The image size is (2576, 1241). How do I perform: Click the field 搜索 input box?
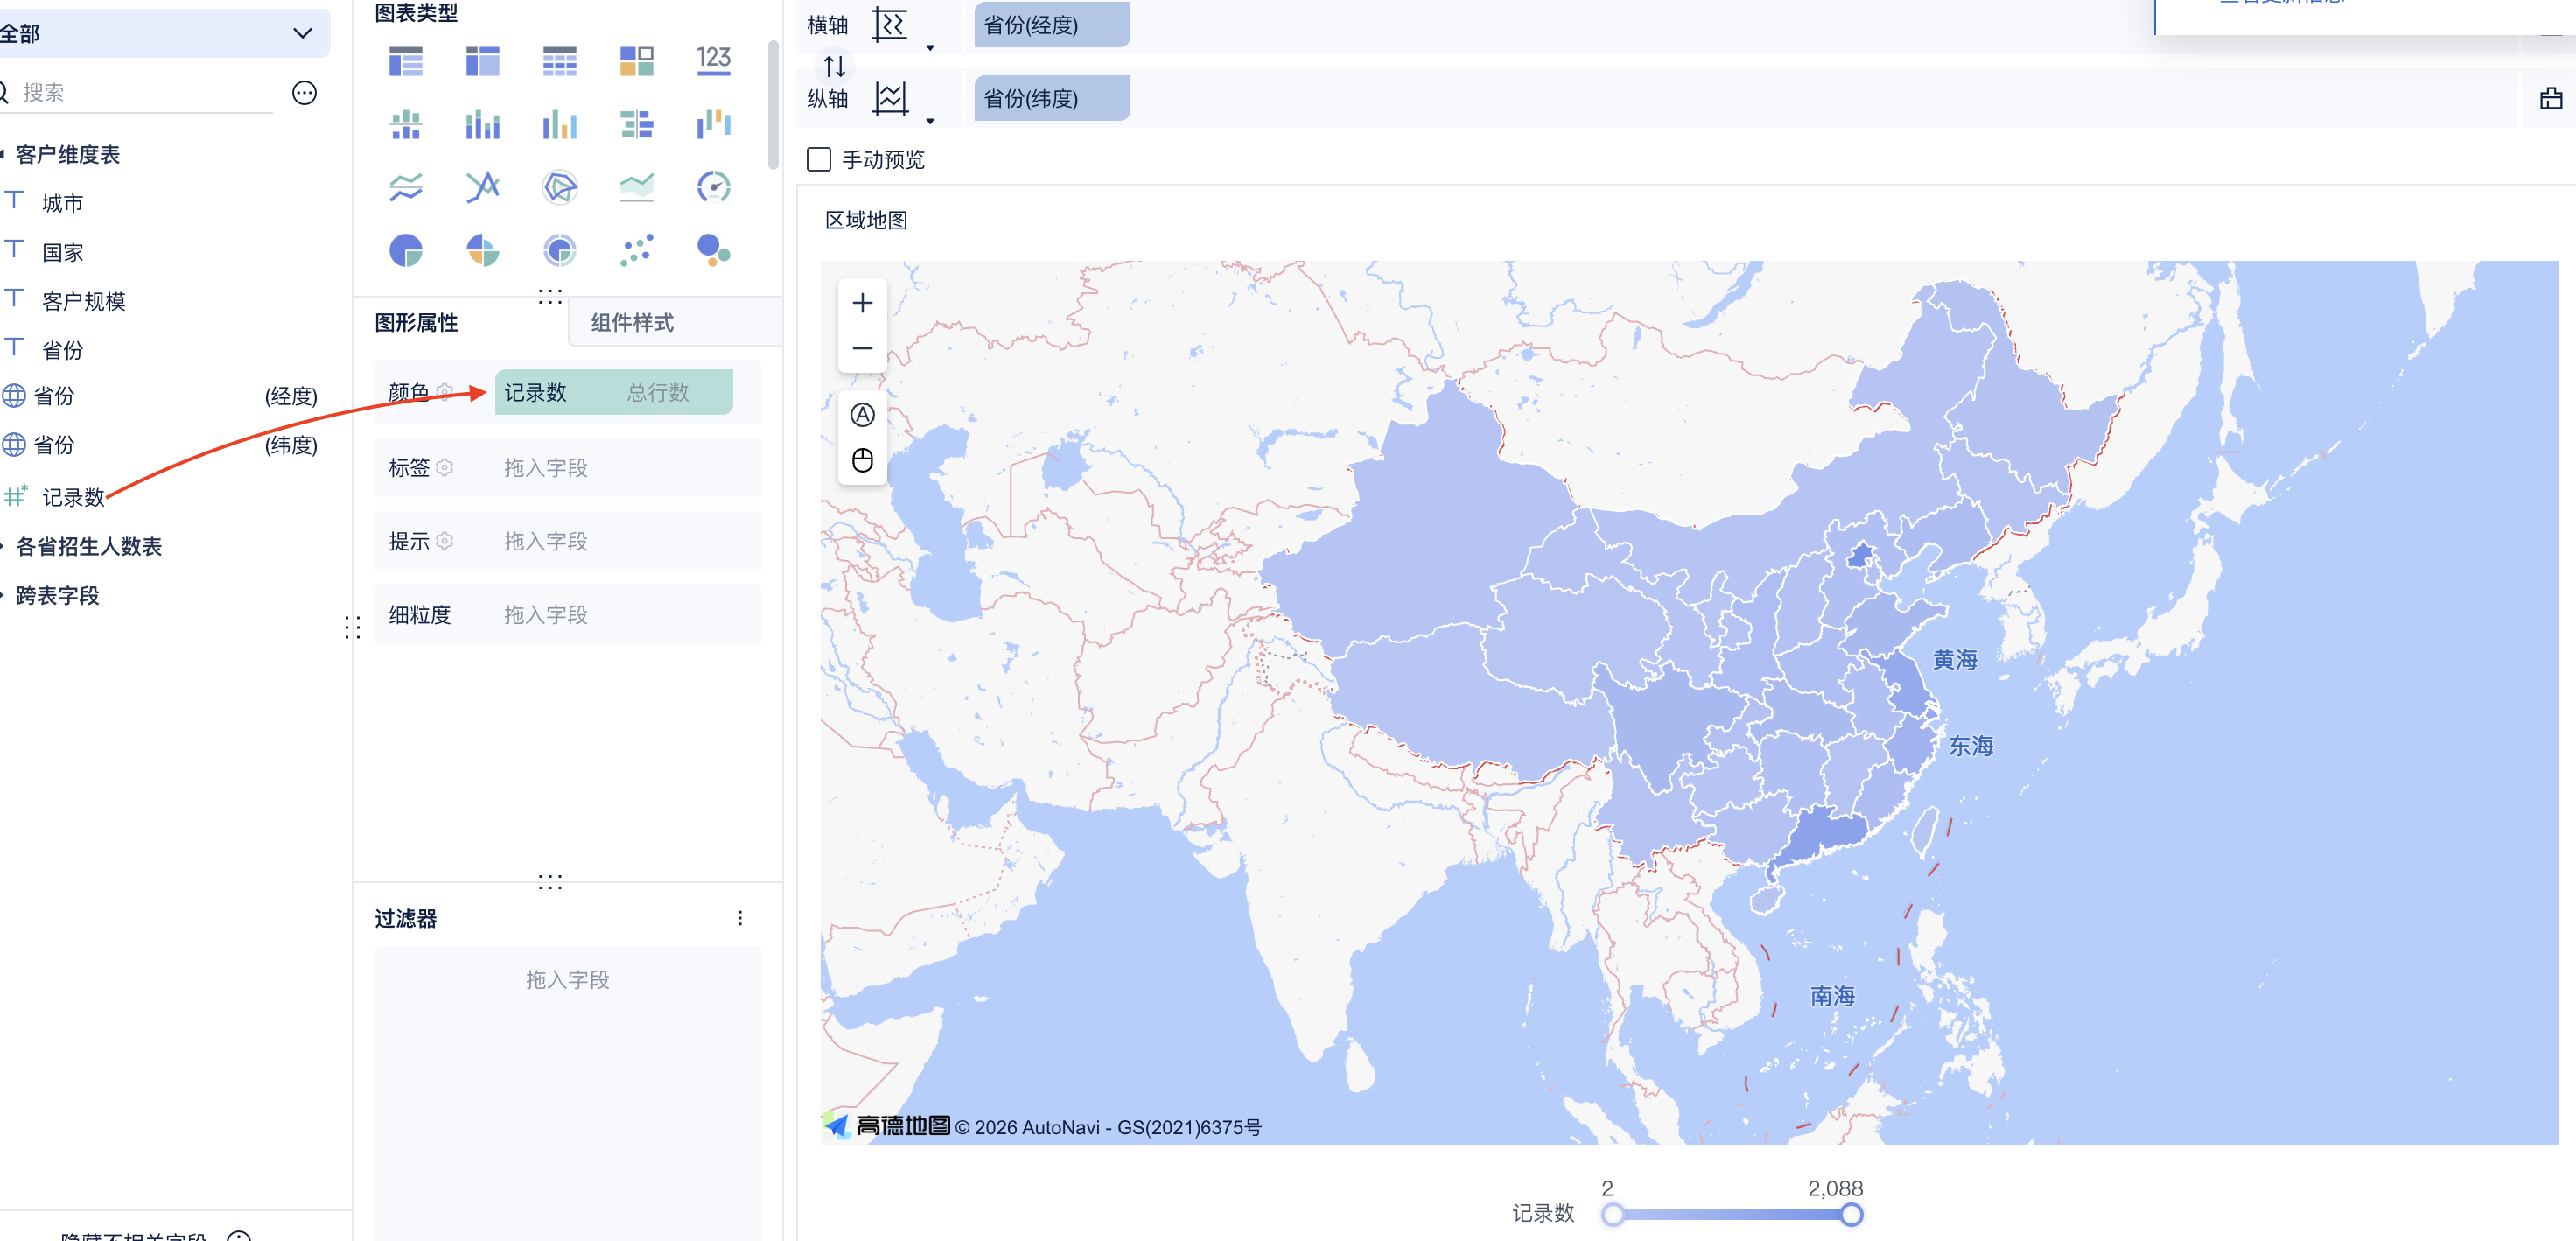click(140, 93)
